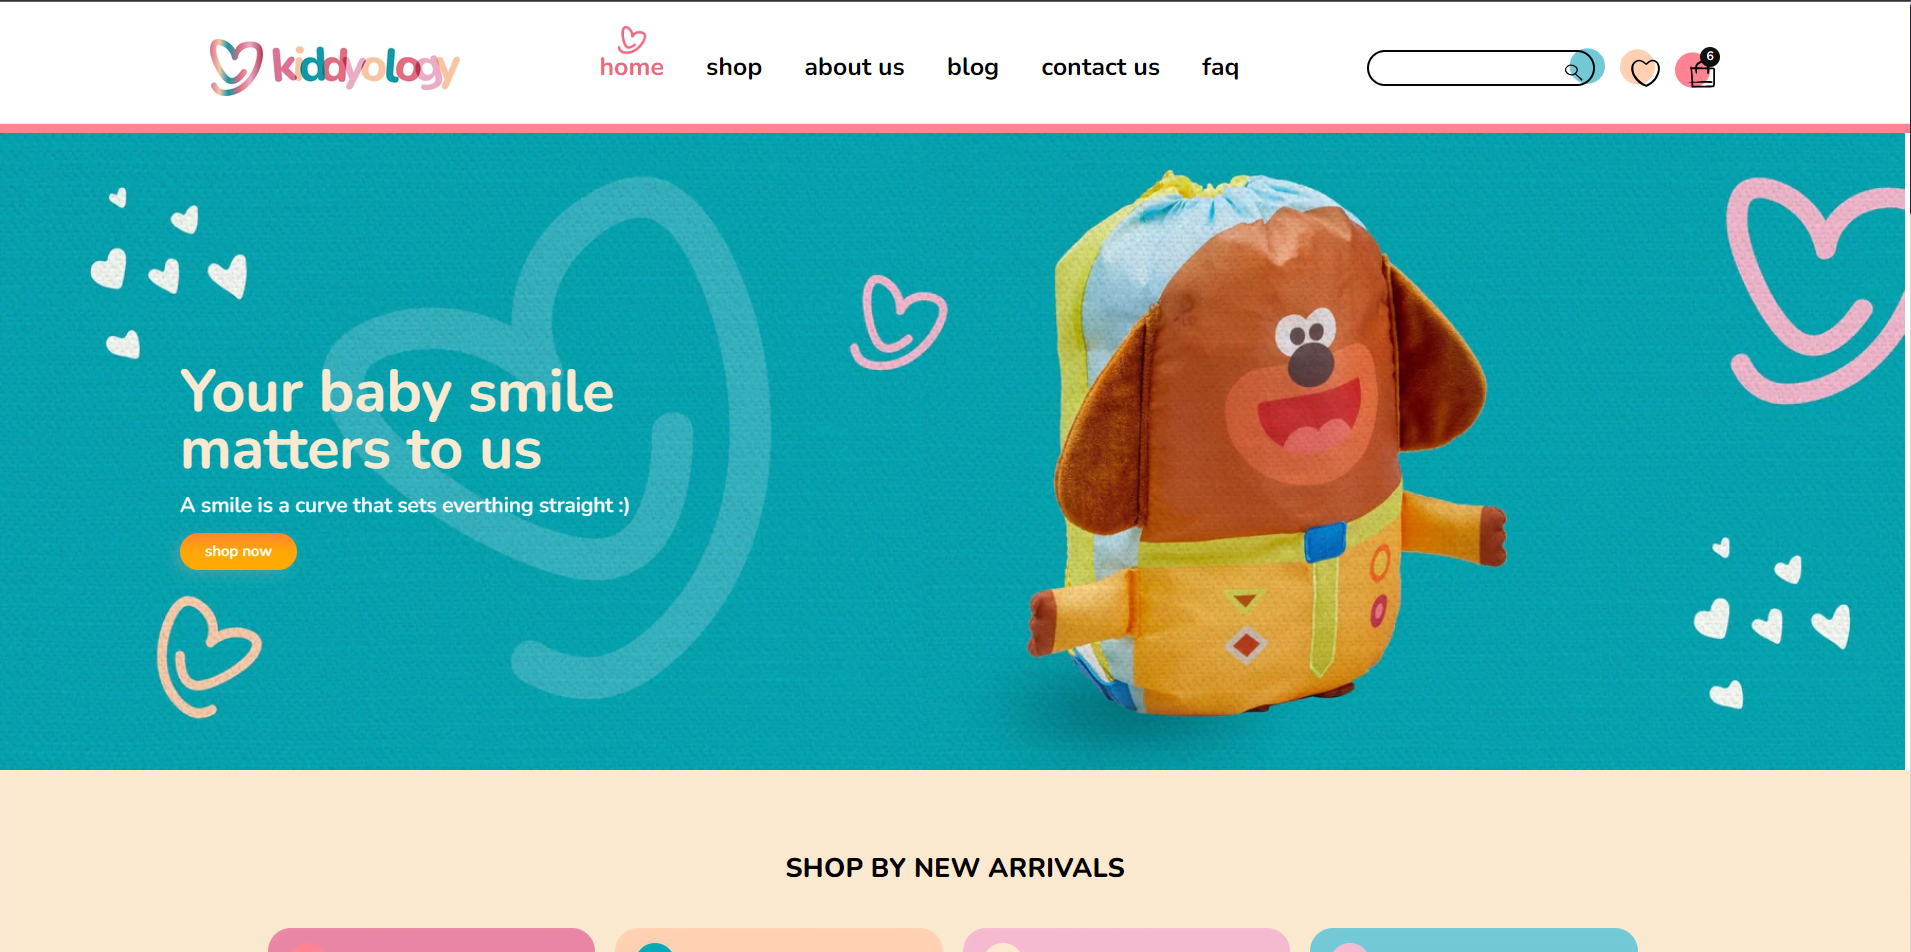Click the orange shop now button
Screen dimensions: 1911x952
point(238,551)
